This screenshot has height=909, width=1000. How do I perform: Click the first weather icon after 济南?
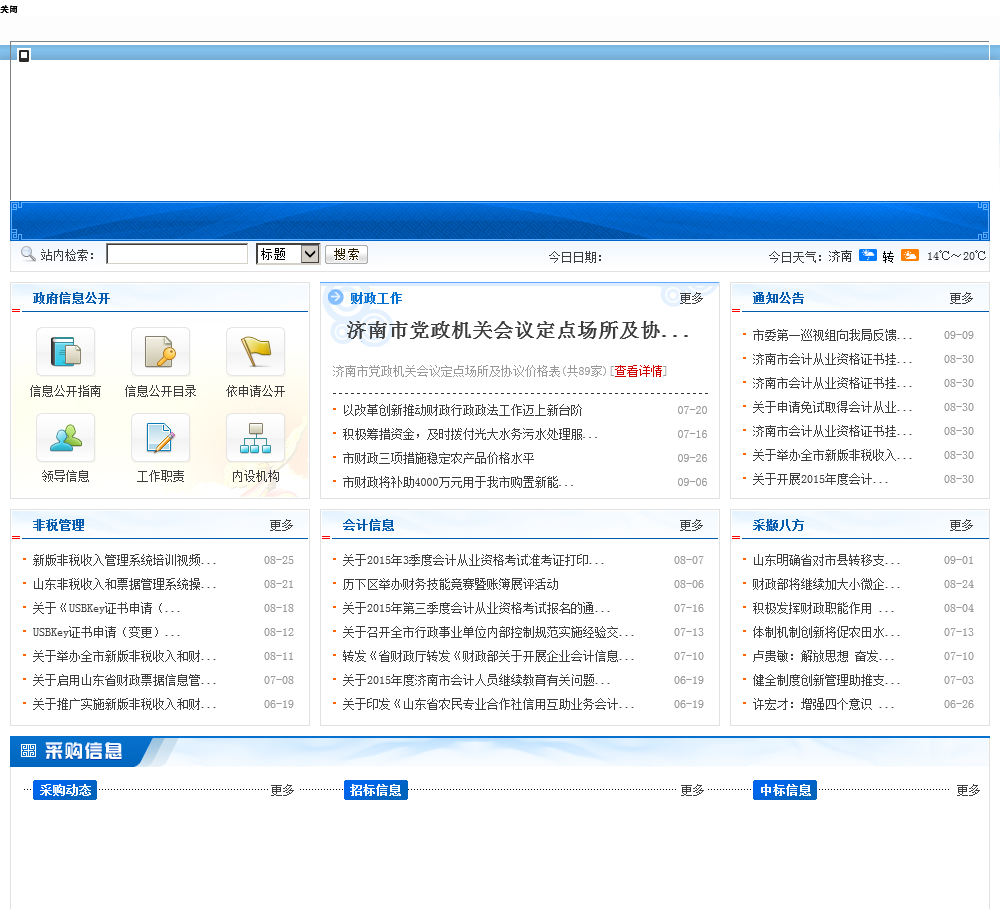click(x=868, y=255)
